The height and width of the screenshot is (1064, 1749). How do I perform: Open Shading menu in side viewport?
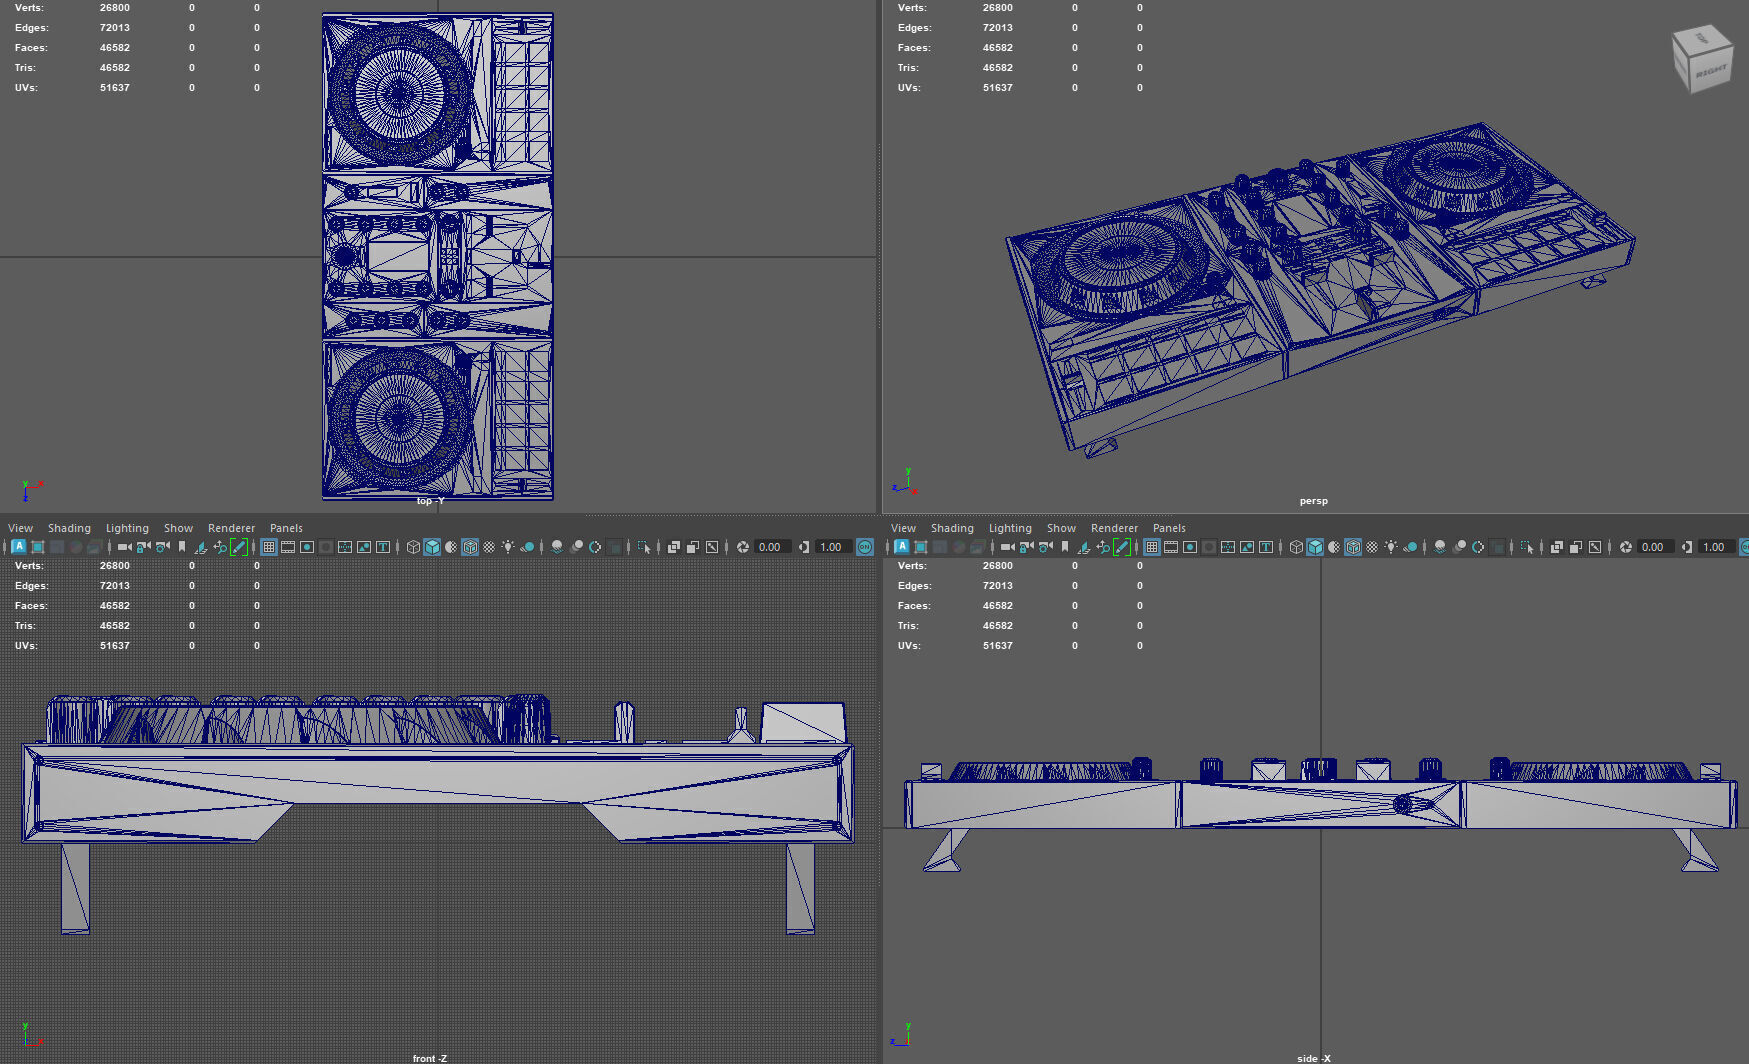pyautogui.click(x=952, y=528)
